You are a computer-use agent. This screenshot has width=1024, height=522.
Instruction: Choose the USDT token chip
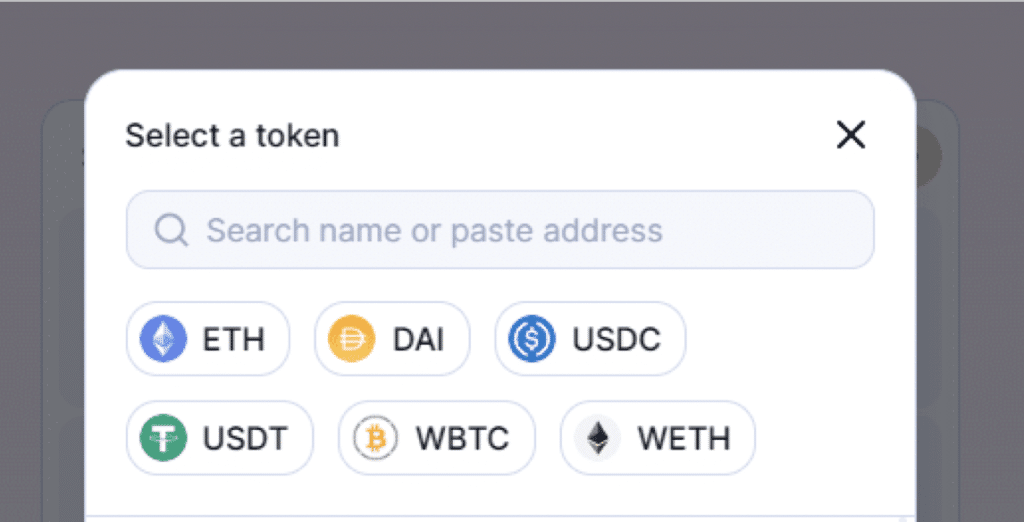click(x=220, y=438)
